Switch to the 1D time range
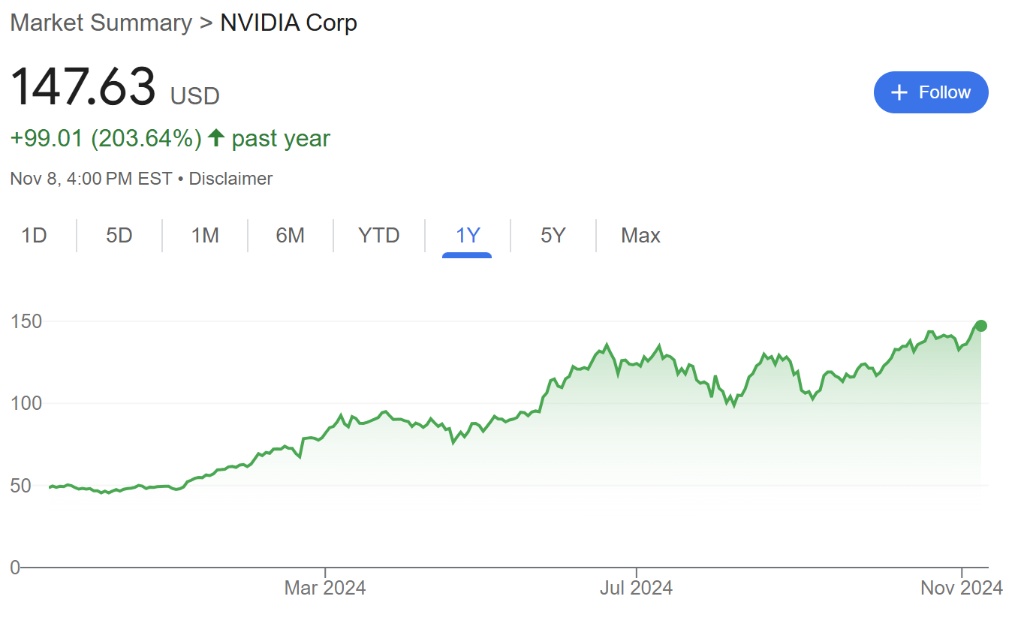1024x628 pixels. 34,236
